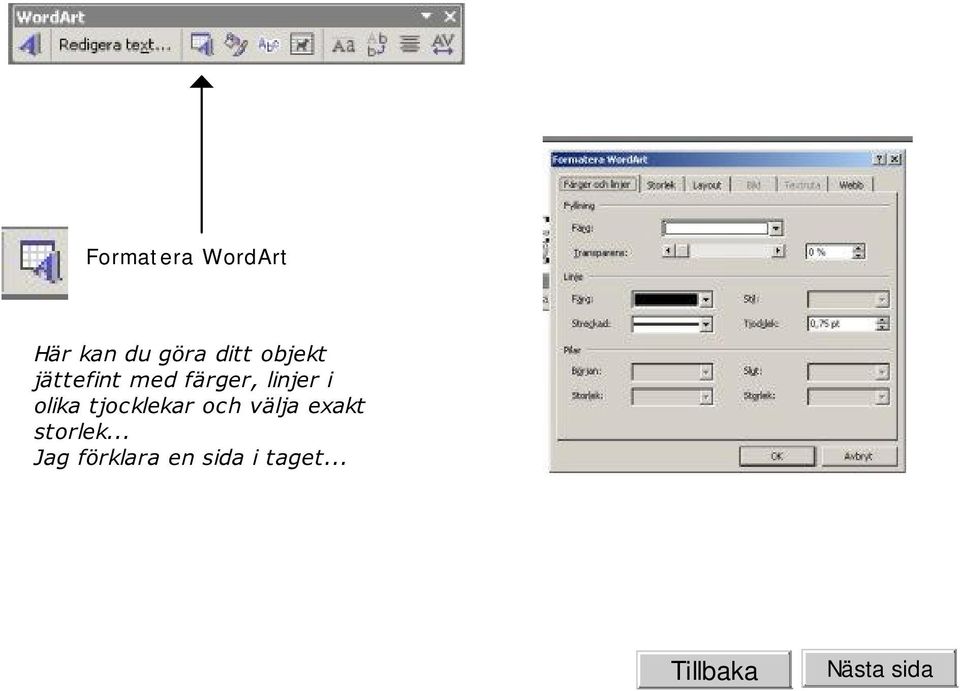Open WordArt toolbar options dropdown arrow
This screenshot has height=691, width=960.
427,17
